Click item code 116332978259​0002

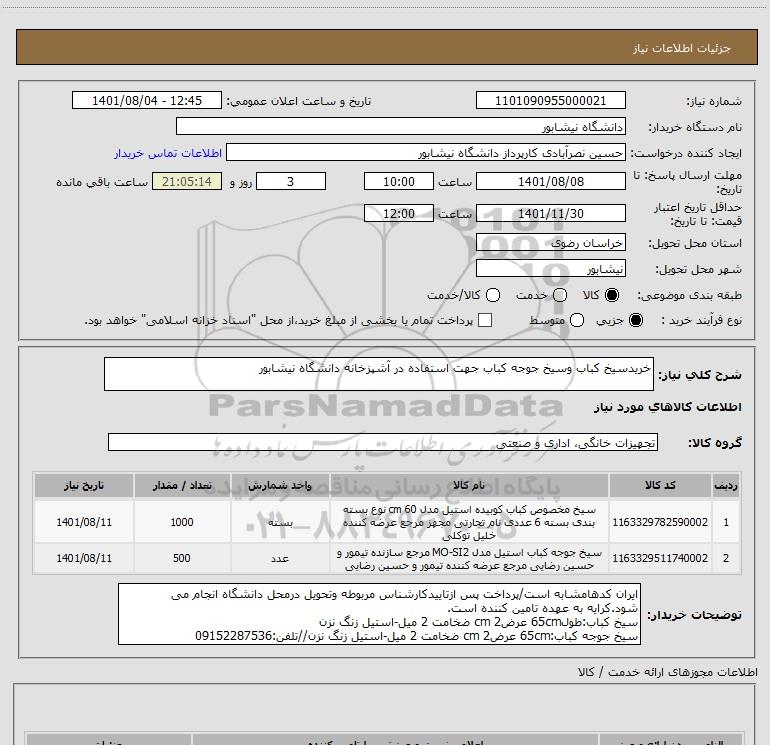[660, 522]
